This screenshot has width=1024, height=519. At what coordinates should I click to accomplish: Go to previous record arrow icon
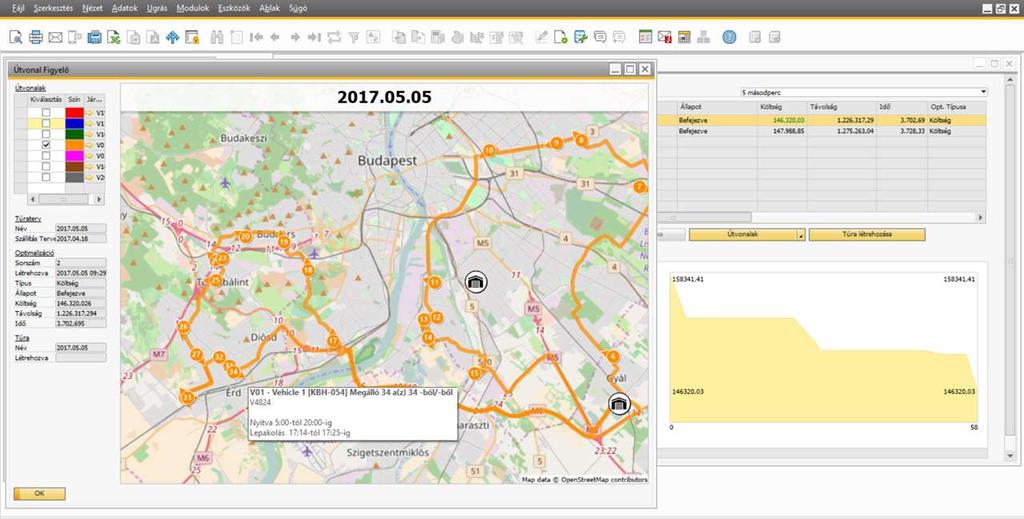[x=275, y=37]
